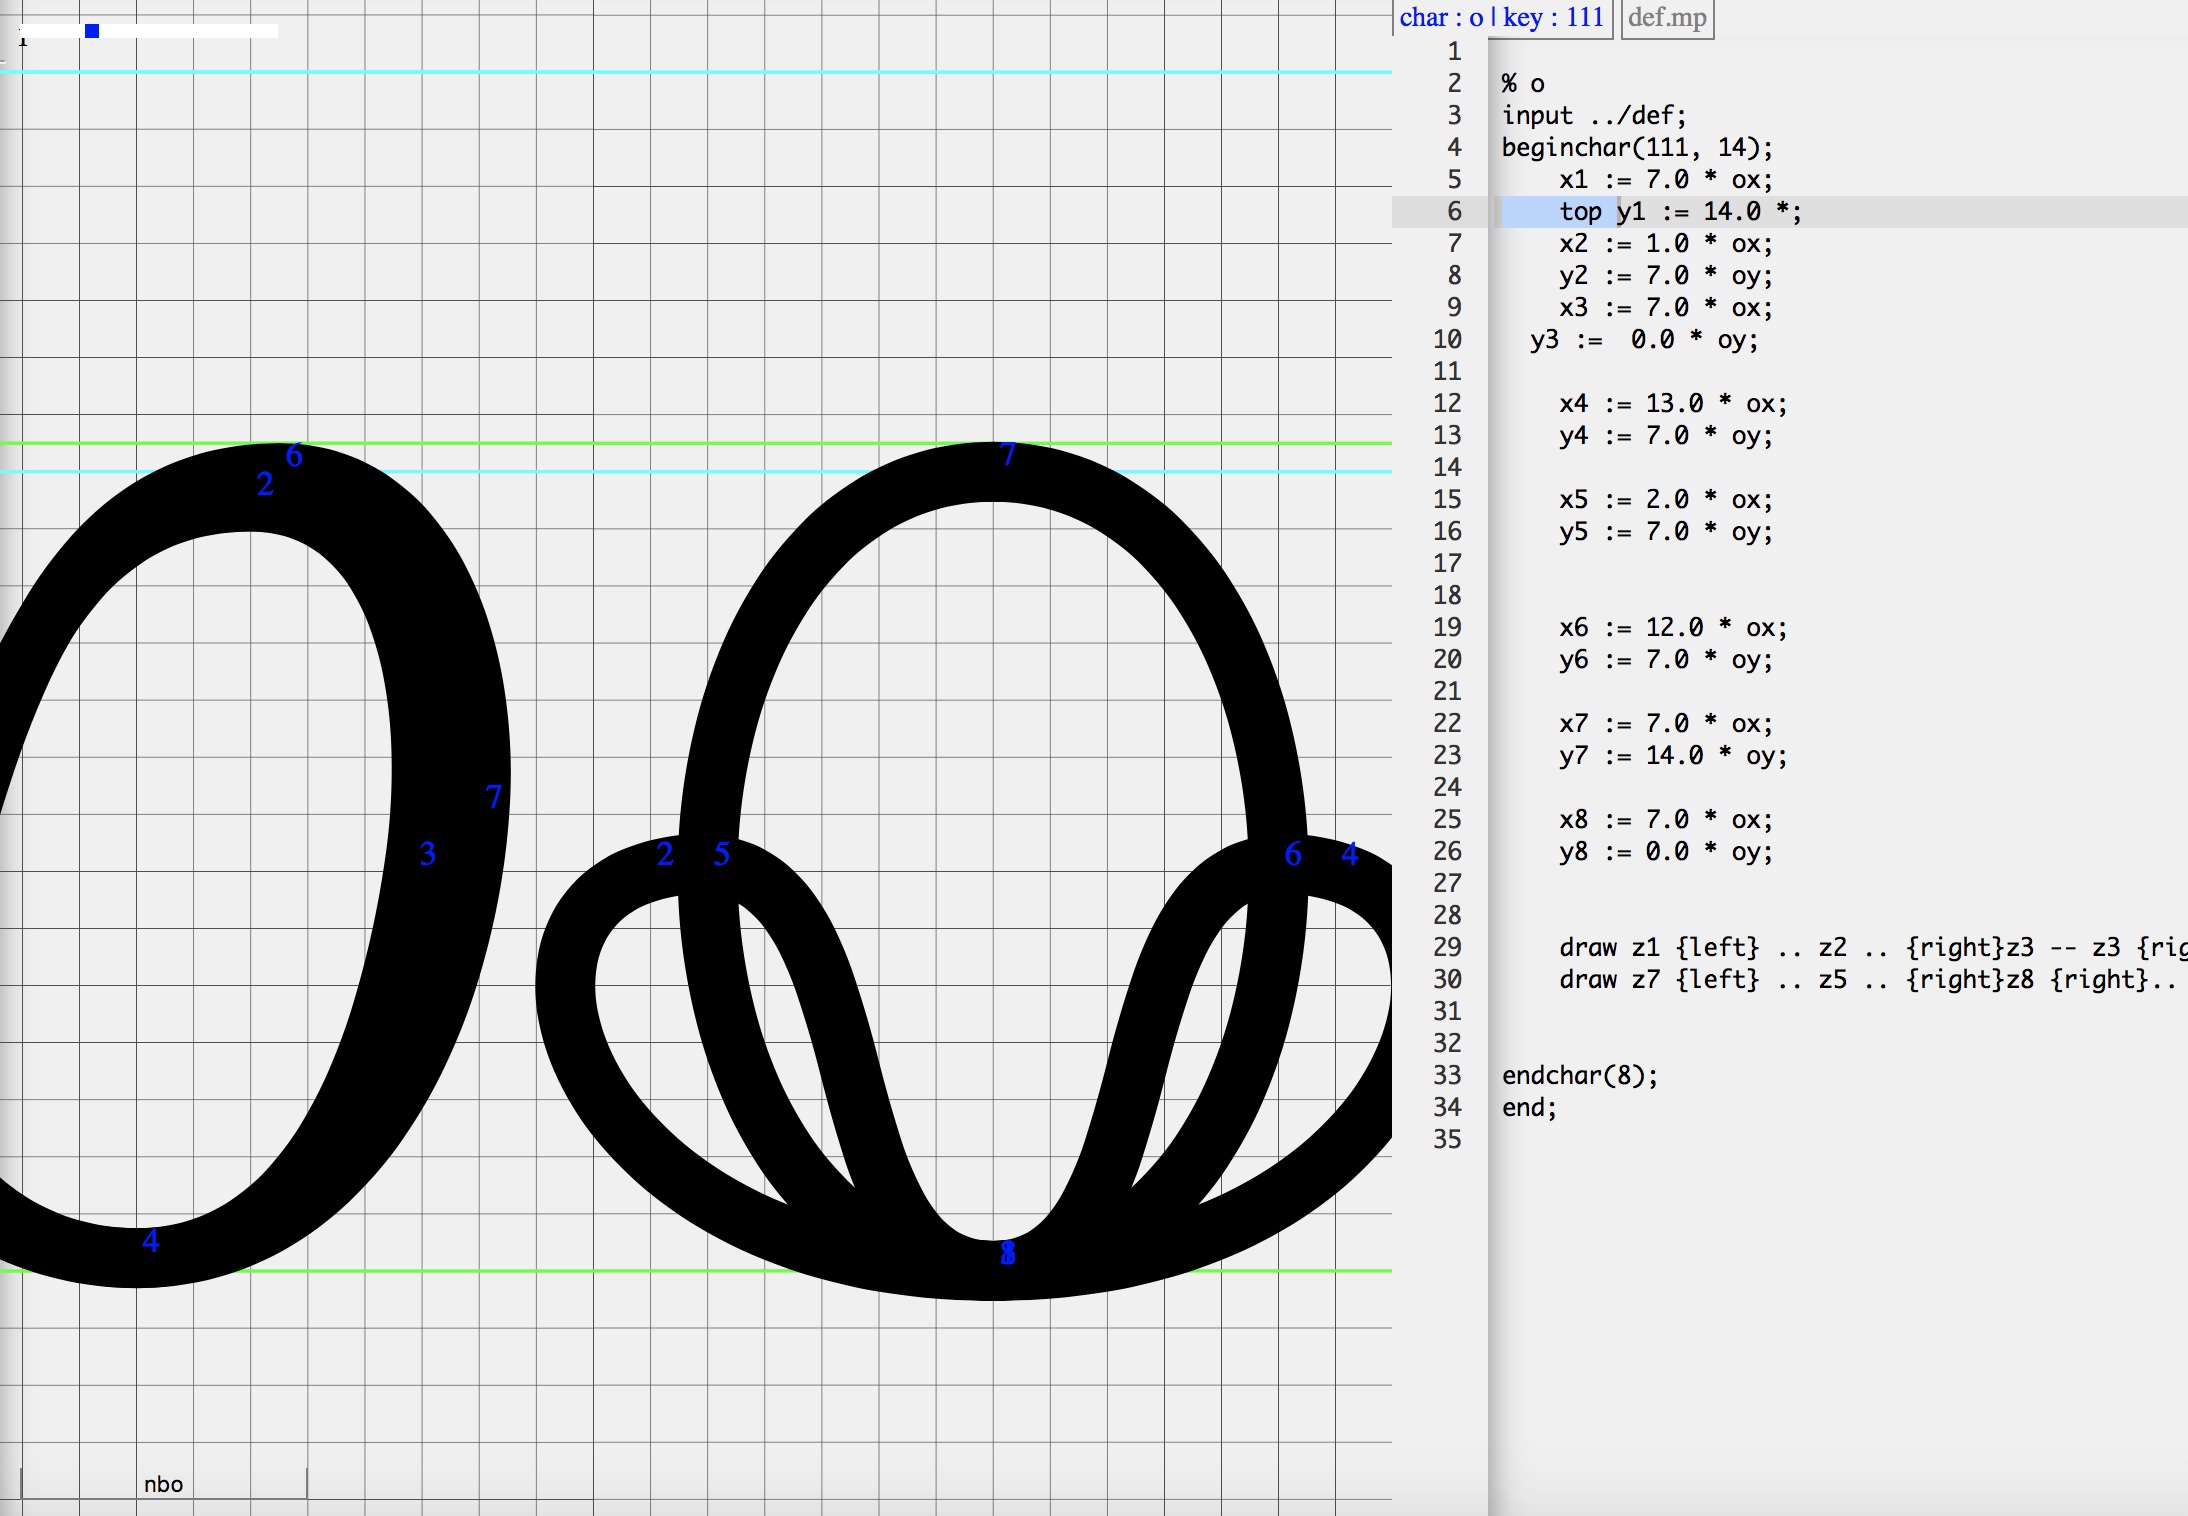
Task: Click the blue slider handle at top left
Action: (x=92, y=31)
